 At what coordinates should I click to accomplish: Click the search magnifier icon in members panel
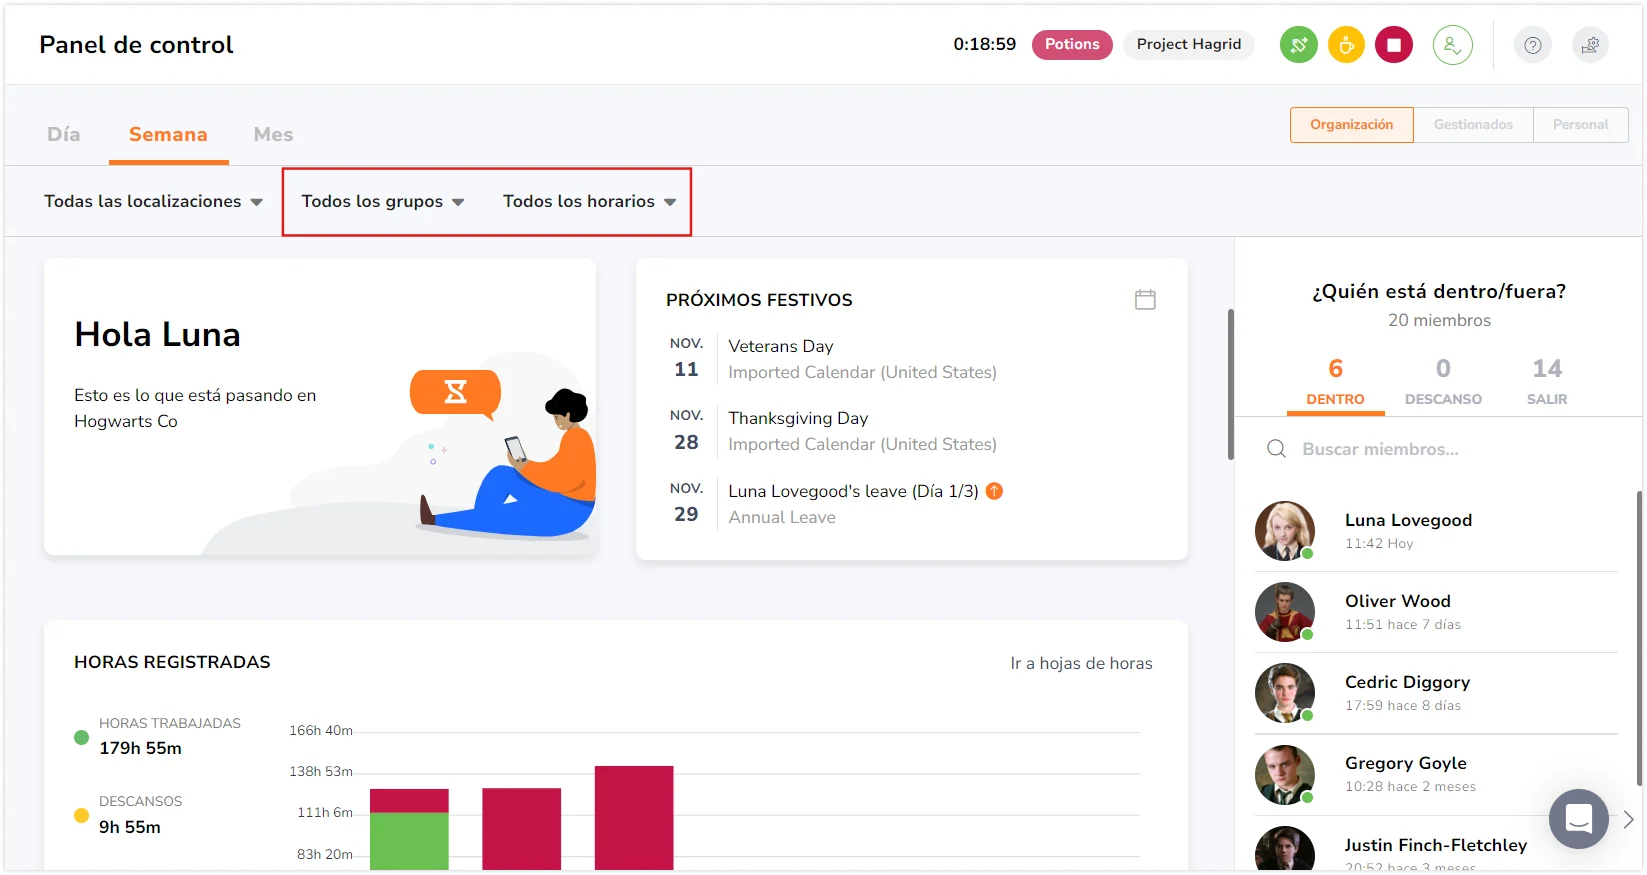click(1276, 449)
